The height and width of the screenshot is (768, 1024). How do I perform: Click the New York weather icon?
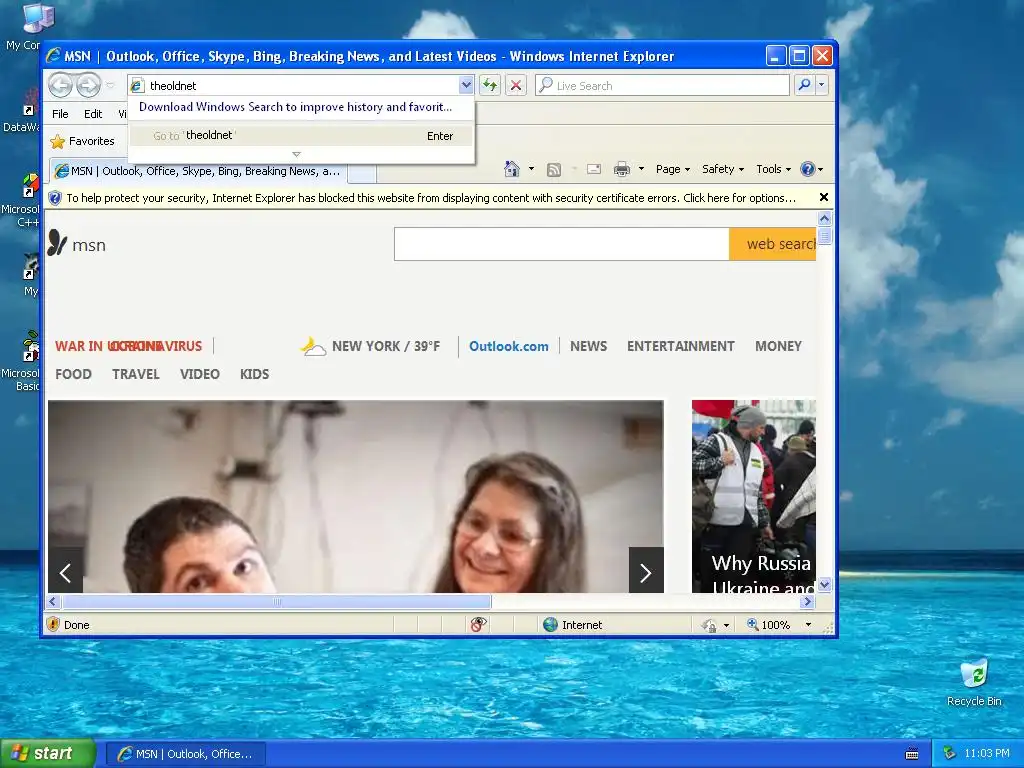(313, 346)
